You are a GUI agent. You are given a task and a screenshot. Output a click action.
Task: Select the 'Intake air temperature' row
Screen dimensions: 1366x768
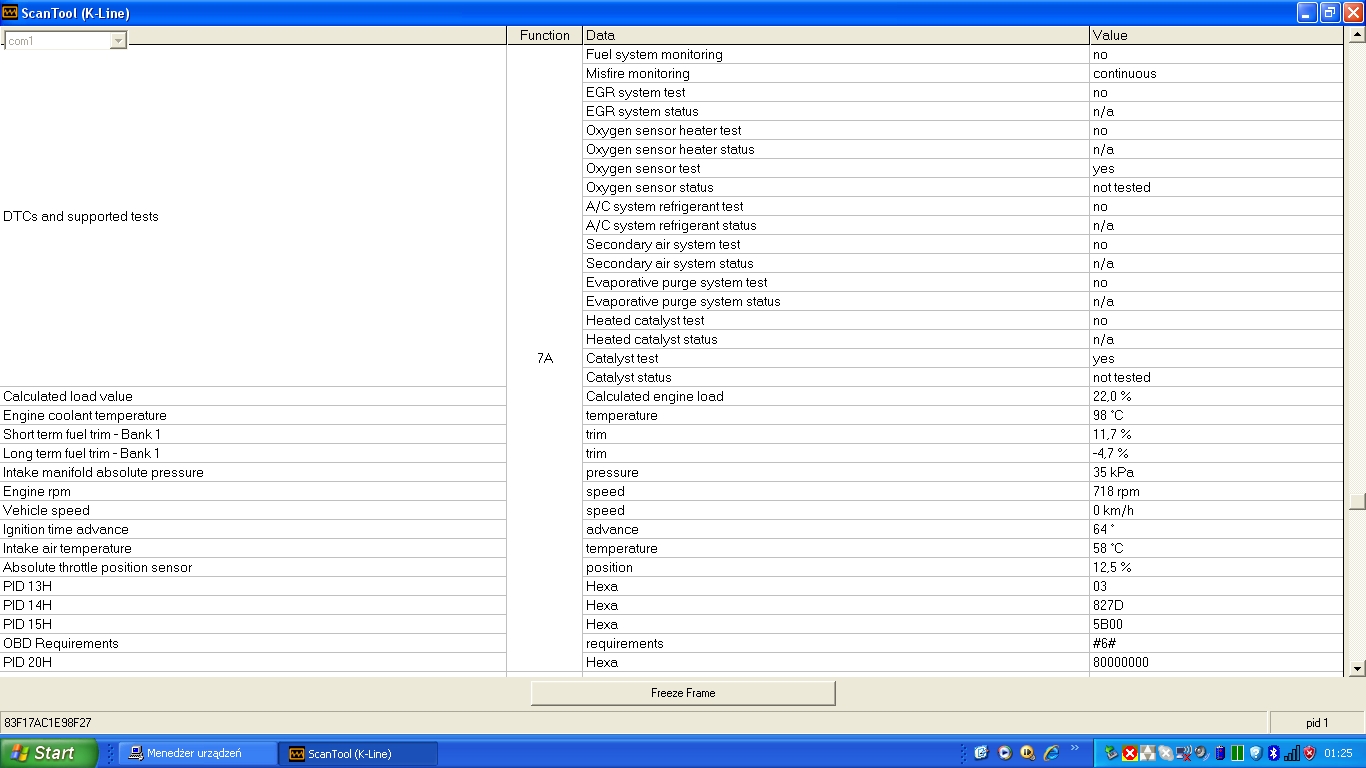coord(253,548)
